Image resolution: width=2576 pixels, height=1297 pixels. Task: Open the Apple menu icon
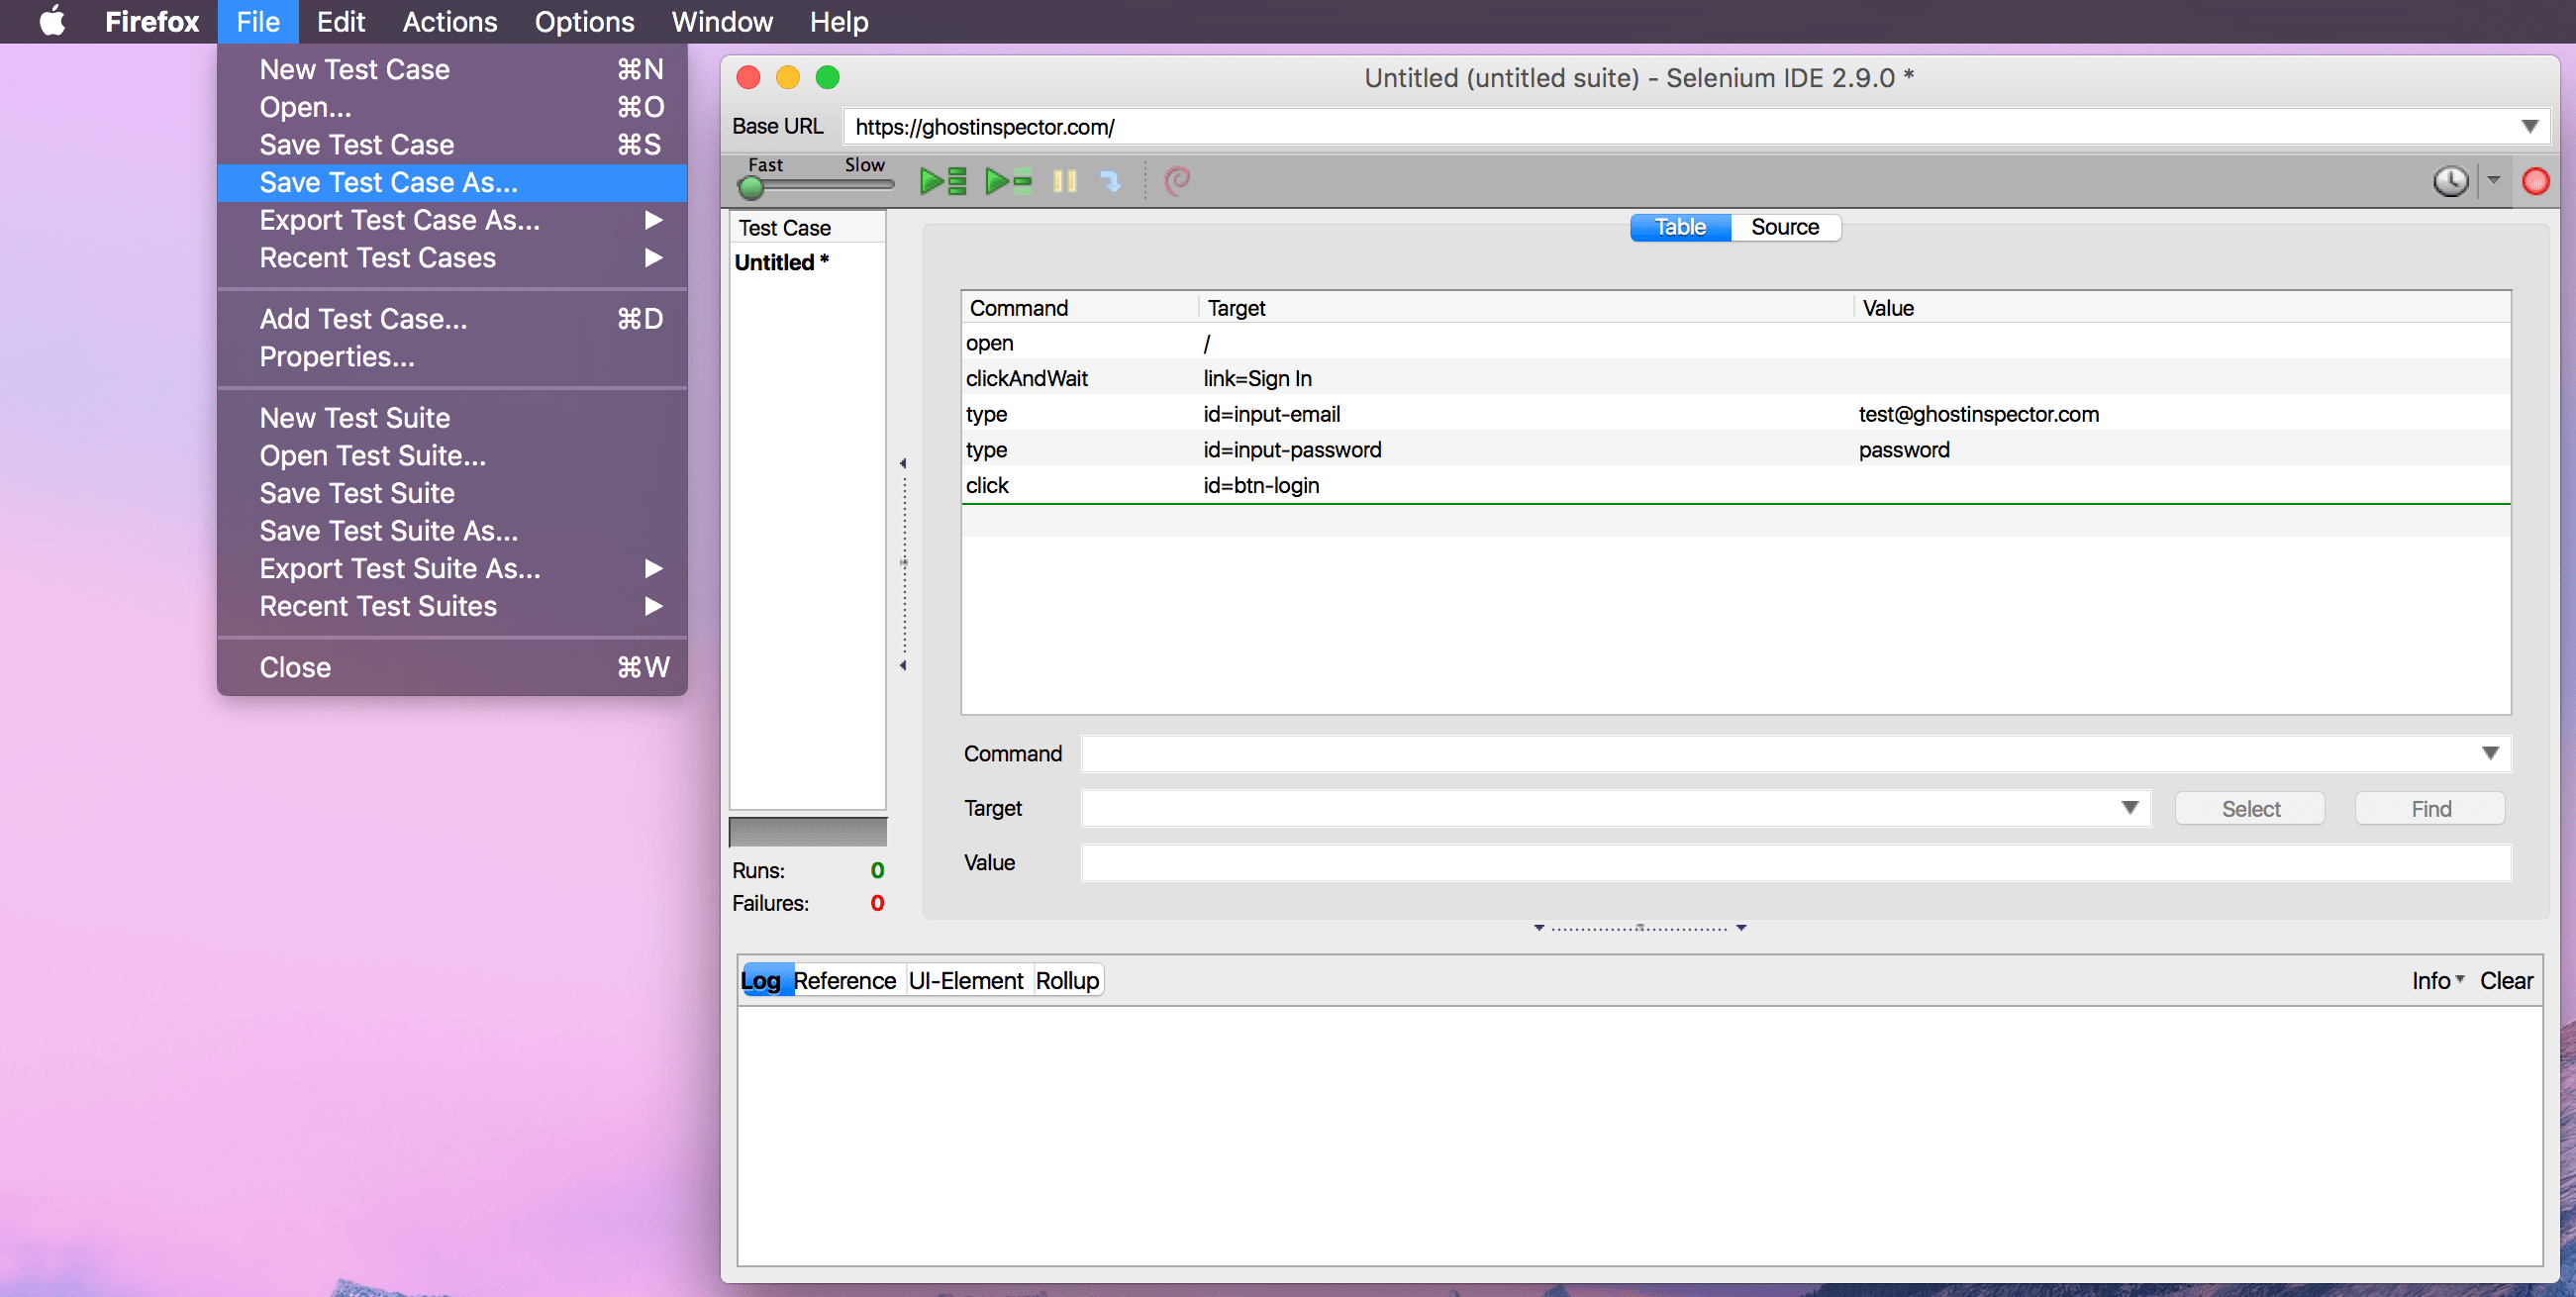pos(52,21)
